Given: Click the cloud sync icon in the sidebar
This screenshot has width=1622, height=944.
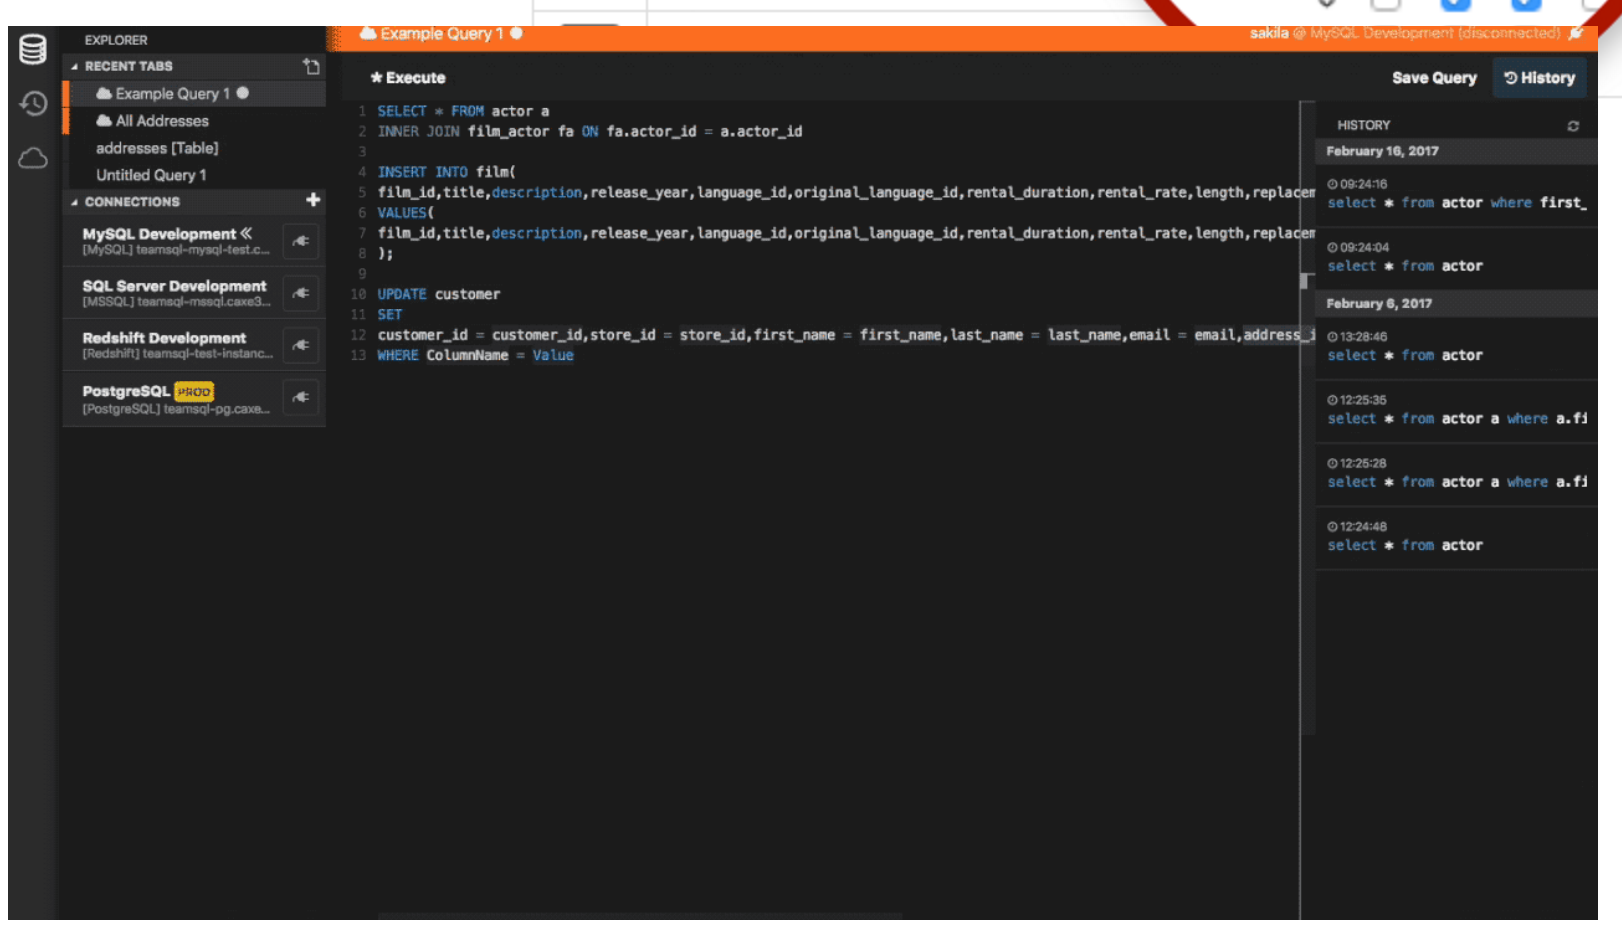Looking at the screenshot, I should pyautogui.click(x=31, y=157).
